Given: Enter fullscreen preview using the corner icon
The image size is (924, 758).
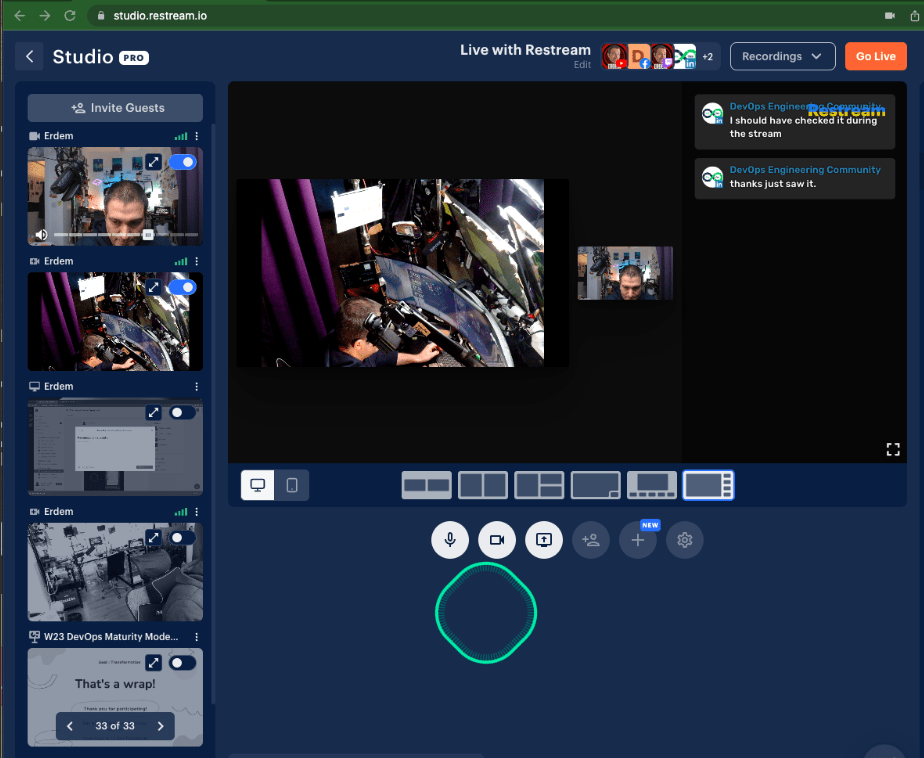Looking at the screenshot, I should (x=893, y=450).
